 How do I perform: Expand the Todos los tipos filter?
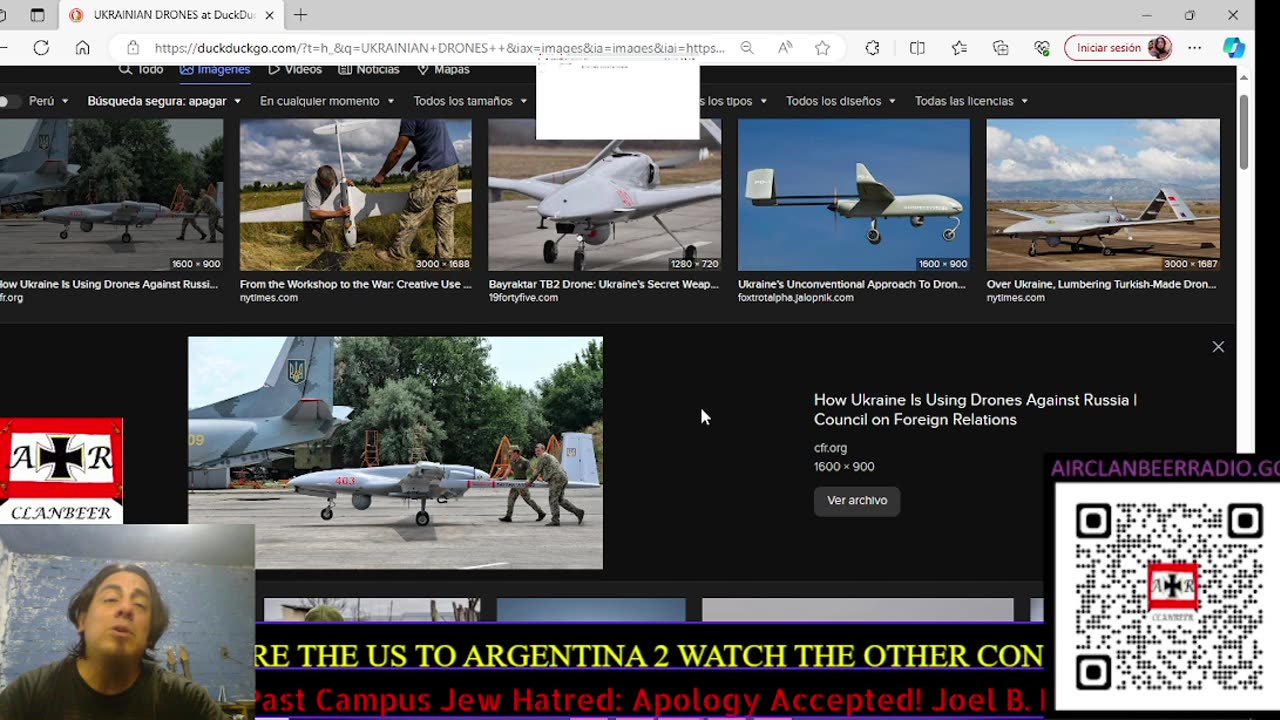coord(734,101)
